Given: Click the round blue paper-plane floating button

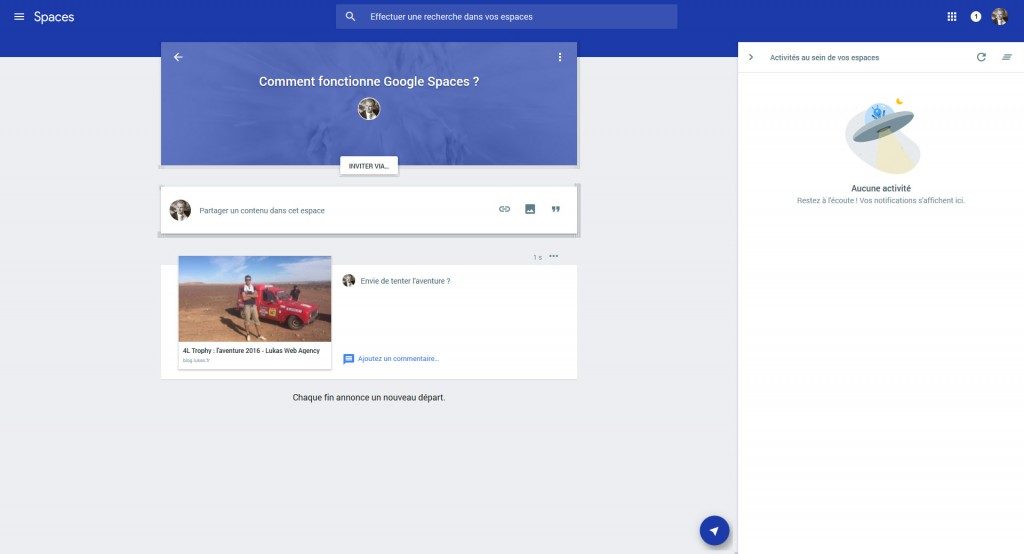Looking at the screenshot, I should point(714,530).
